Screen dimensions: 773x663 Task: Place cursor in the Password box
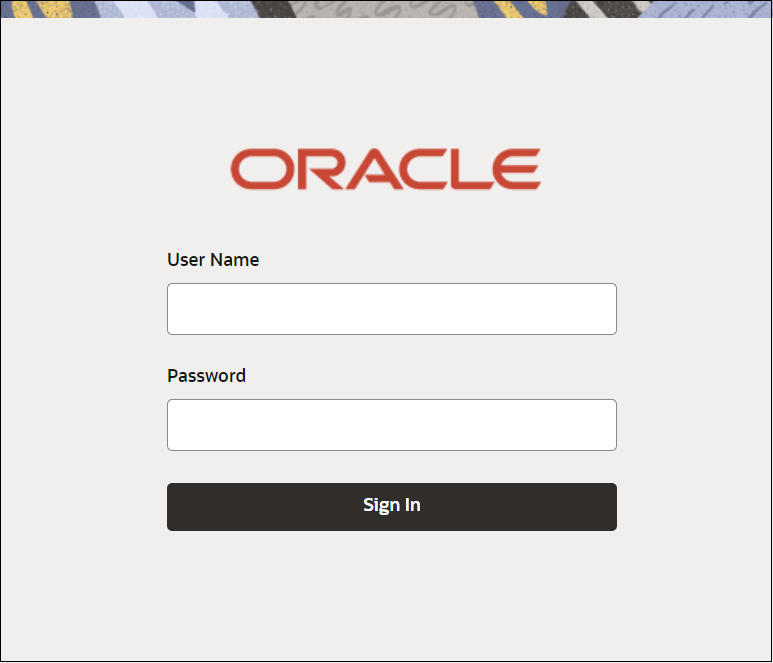click(391, 425)
